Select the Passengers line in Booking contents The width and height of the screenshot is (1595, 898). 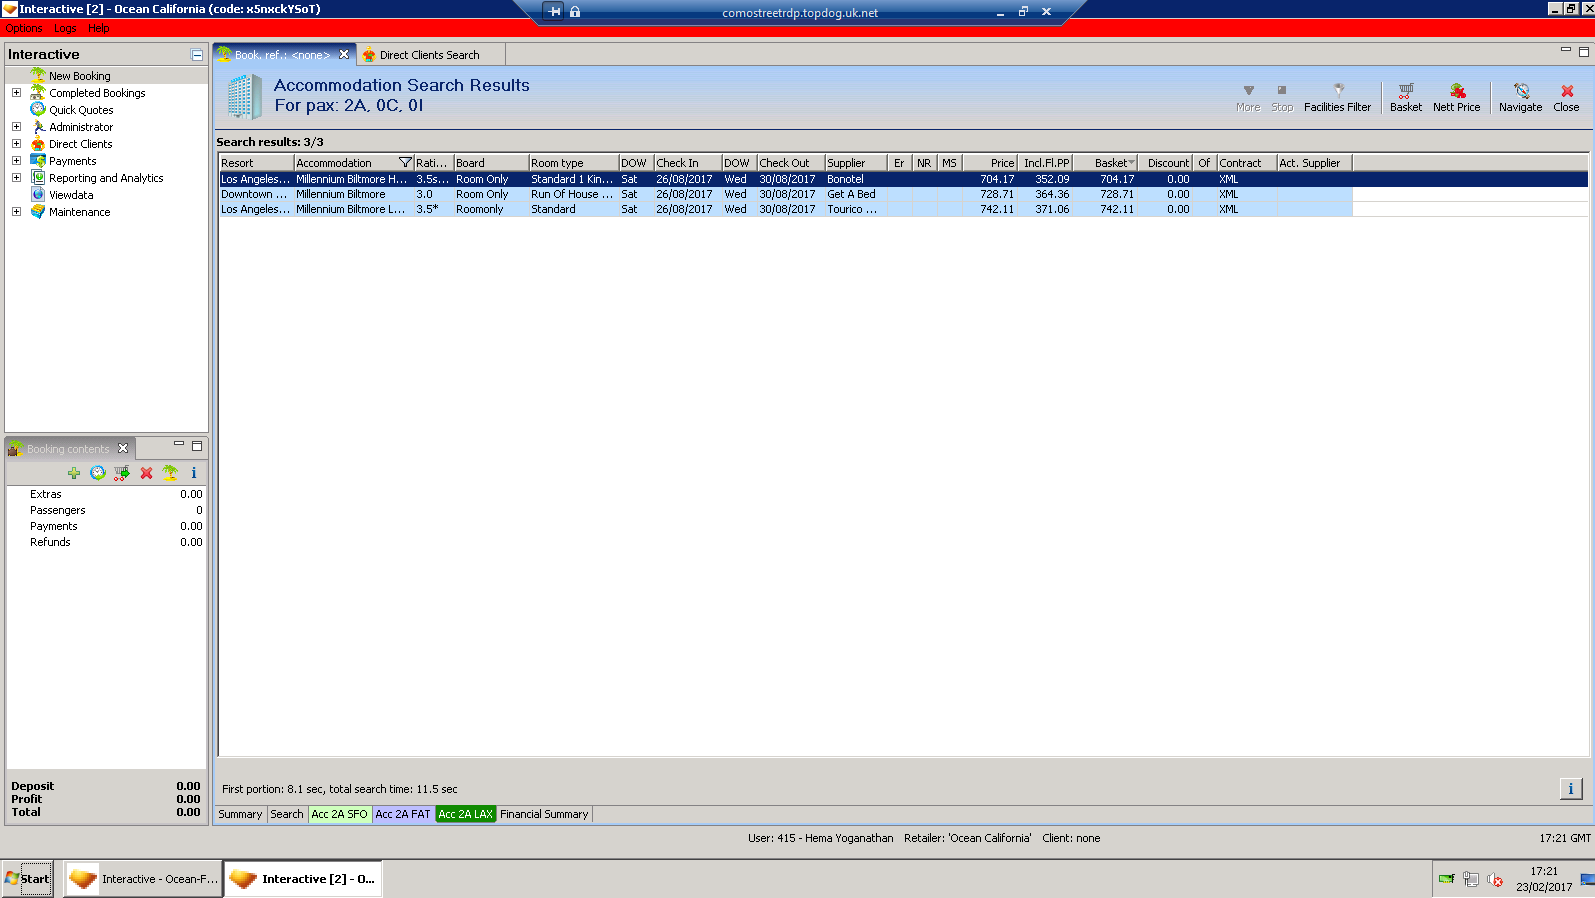(106, 510)
